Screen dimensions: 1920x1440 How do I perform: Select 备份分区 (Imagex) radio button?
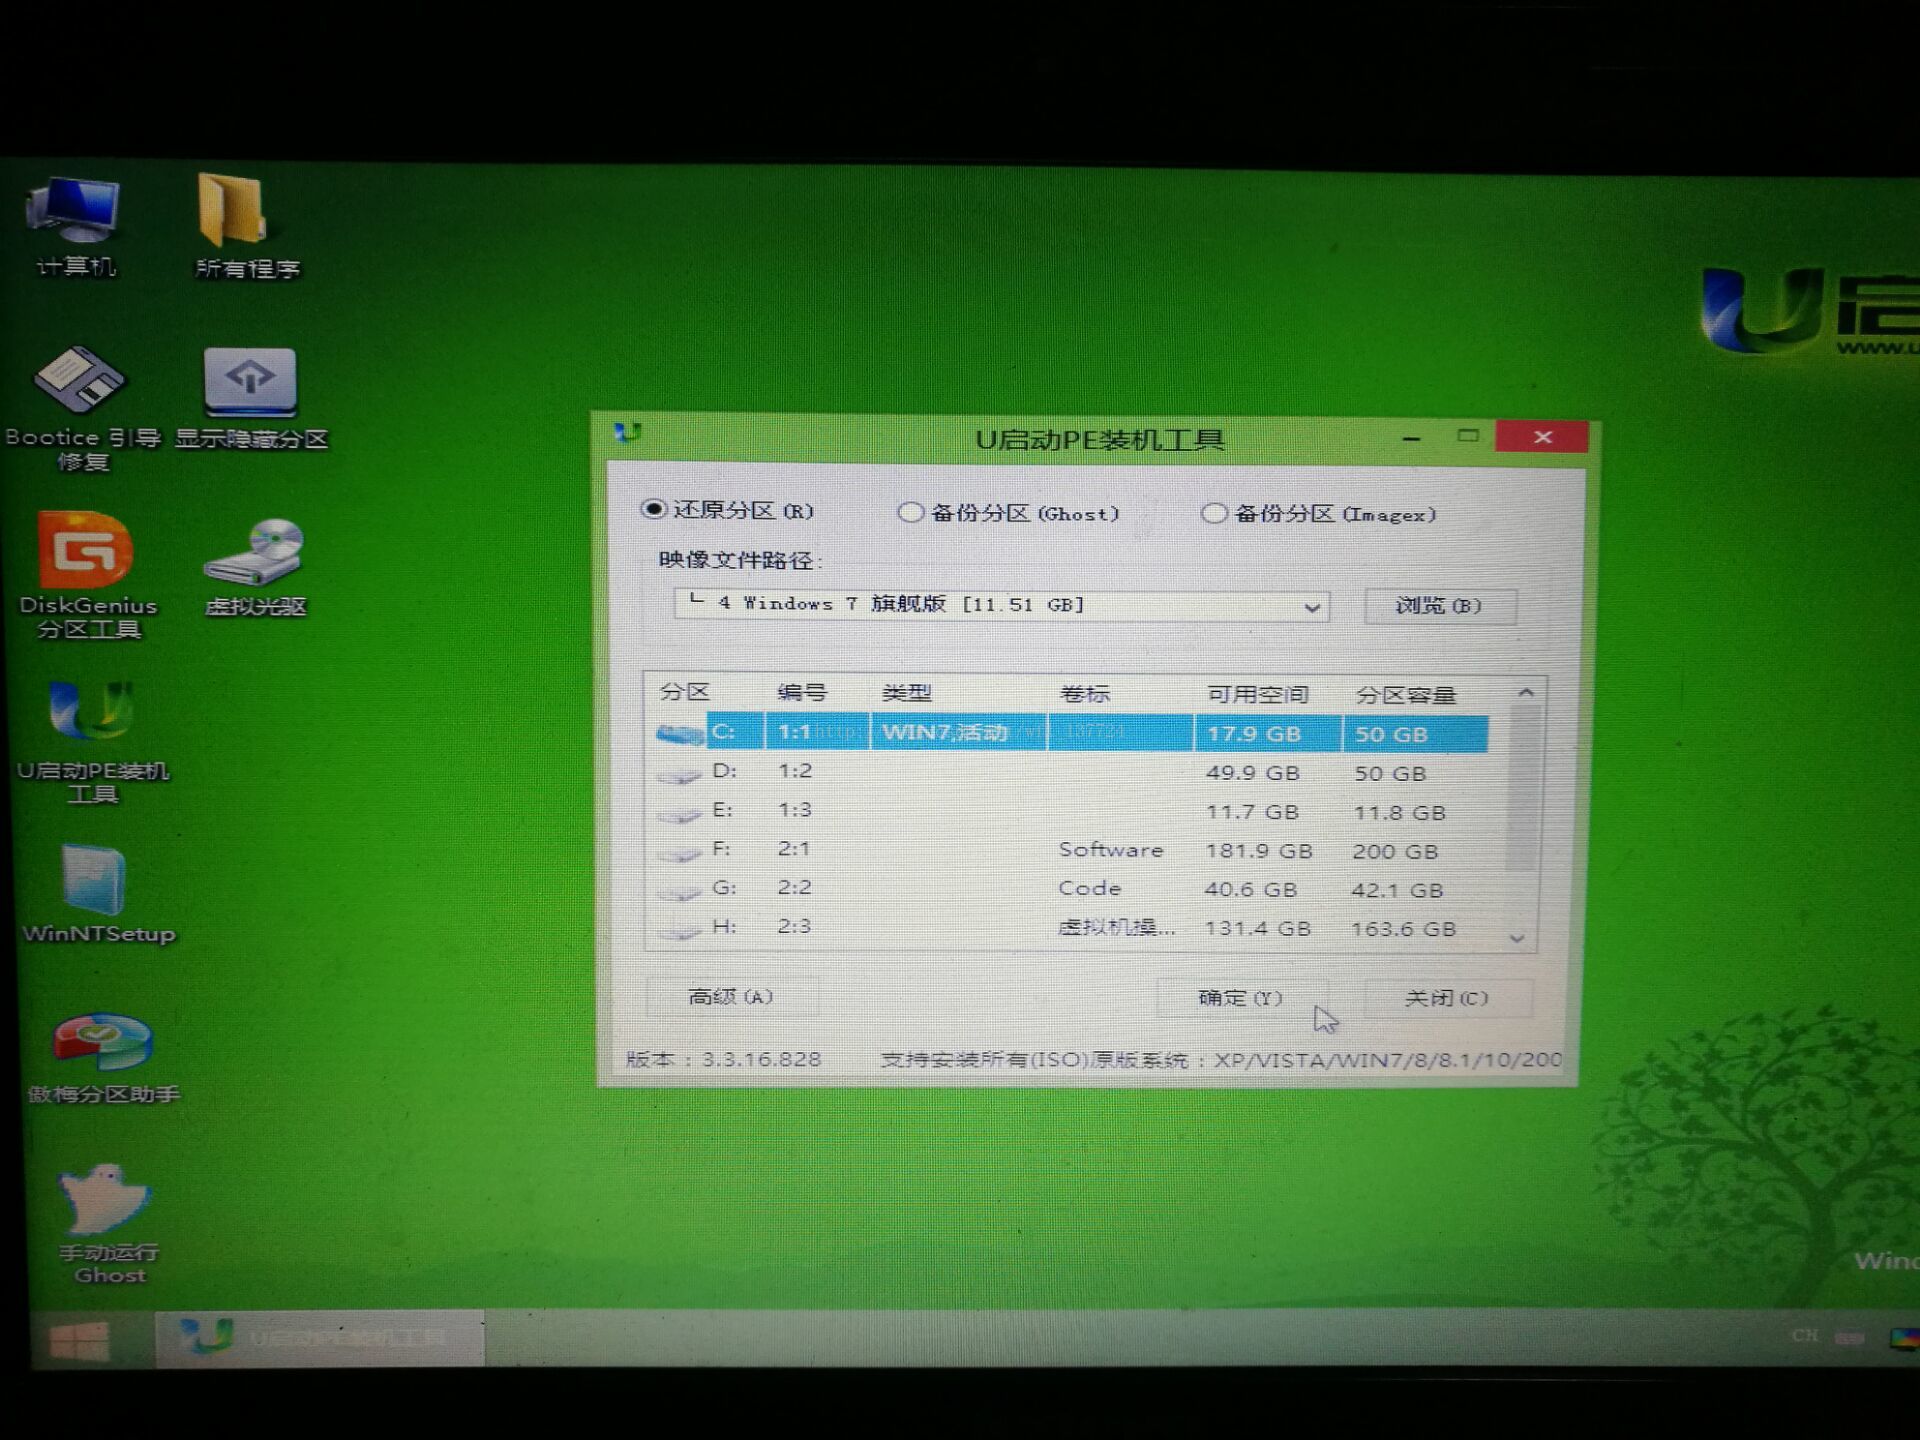(1213, 514)
